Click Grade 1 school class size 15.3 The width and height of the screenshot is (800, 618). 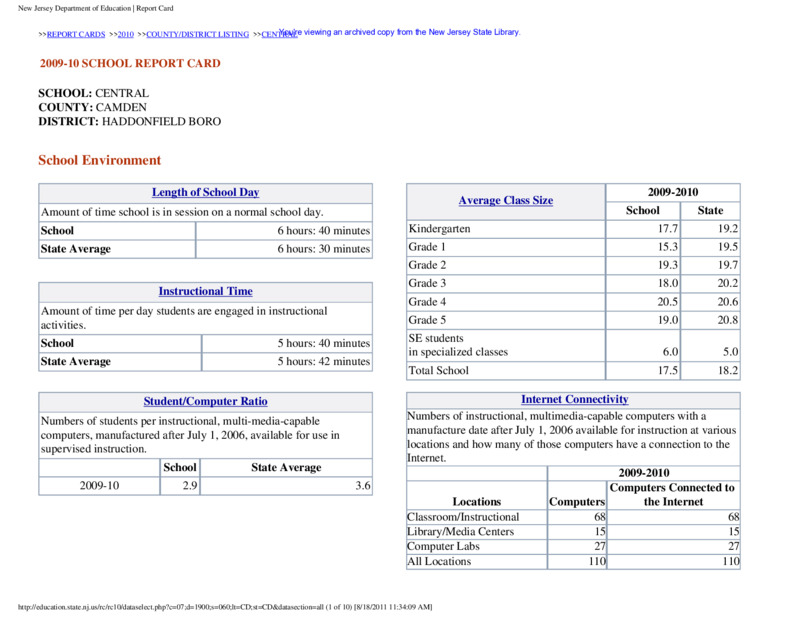(x=667, y=247)
